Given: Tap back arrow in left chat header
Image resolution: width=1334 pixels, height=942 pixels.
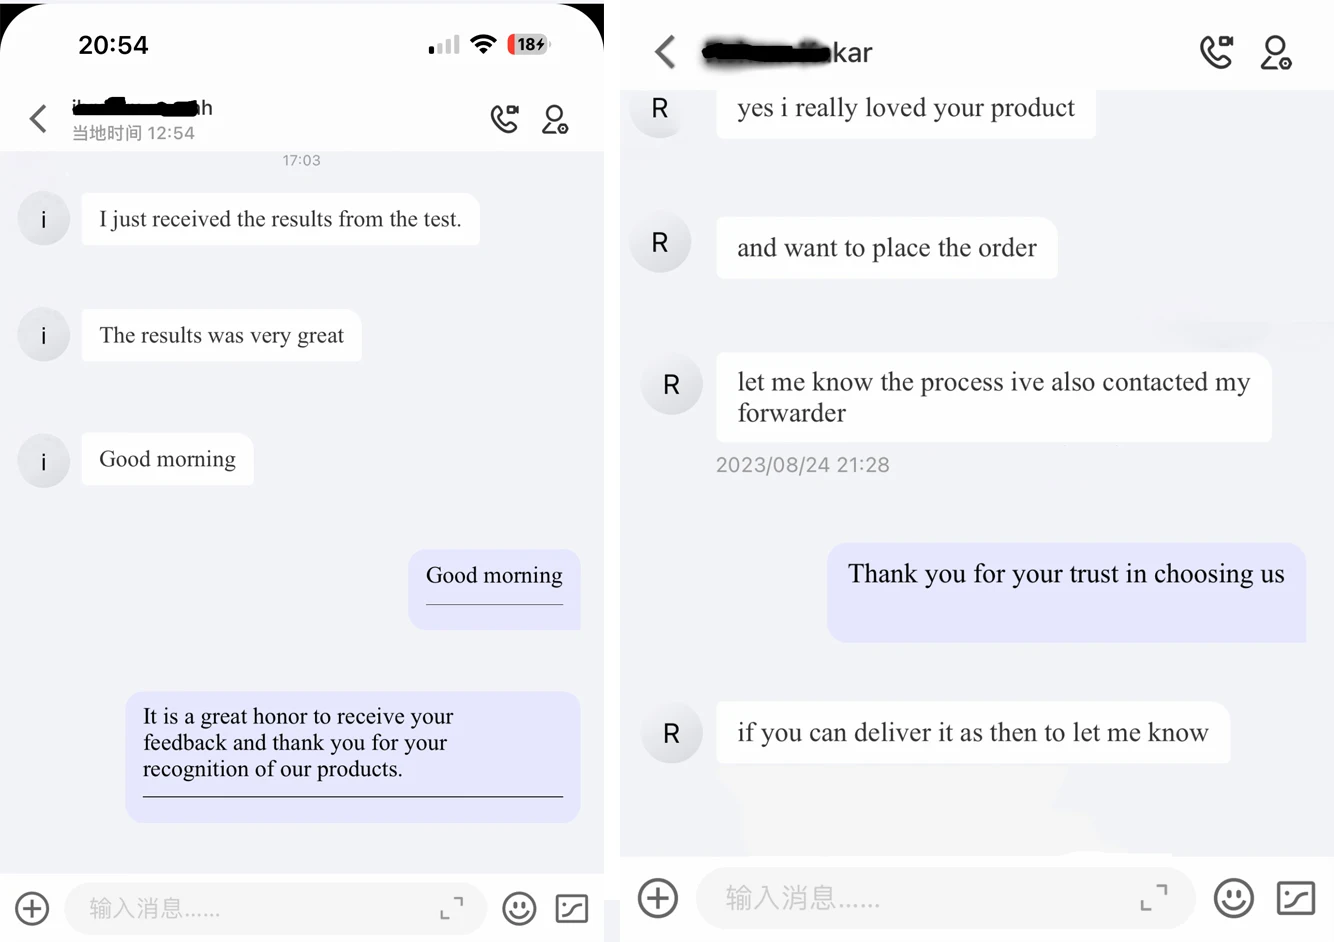Looking at the screenshot, I should (38, 119).
